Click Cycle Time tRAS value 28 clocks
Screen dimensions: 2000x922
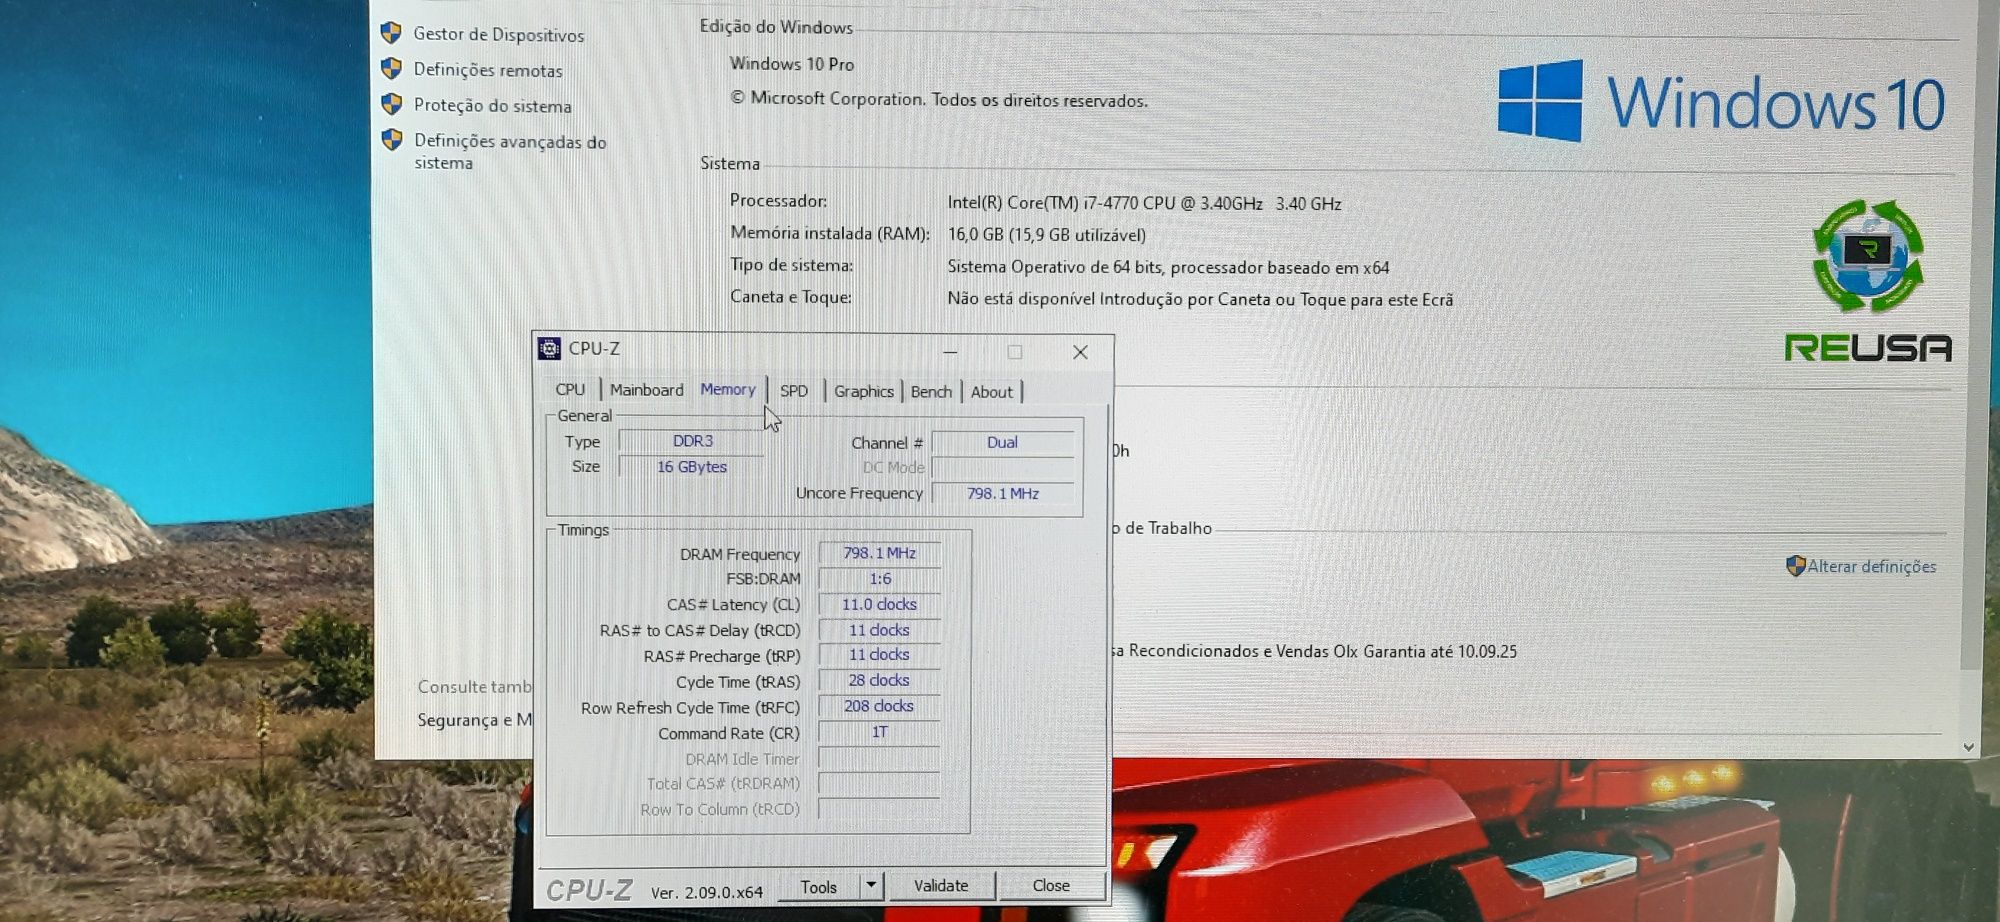tap(880, 680)
